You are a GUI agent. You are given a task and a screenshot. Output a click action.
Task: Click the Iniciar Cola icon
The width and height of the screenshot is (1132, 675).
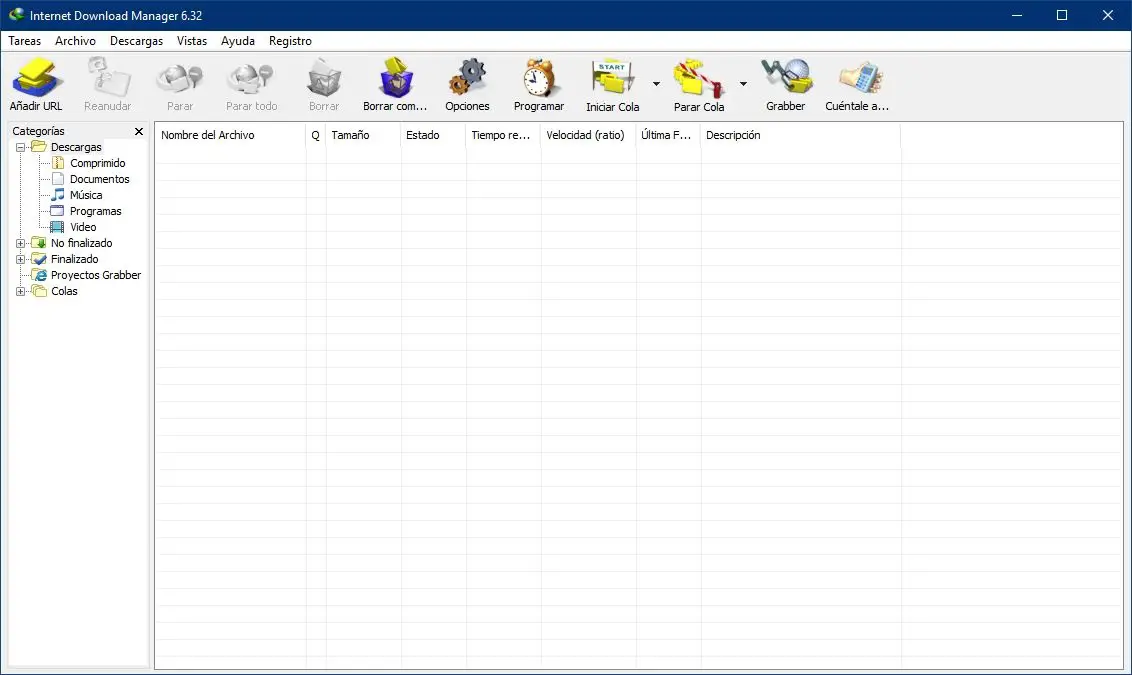(612, 78)
